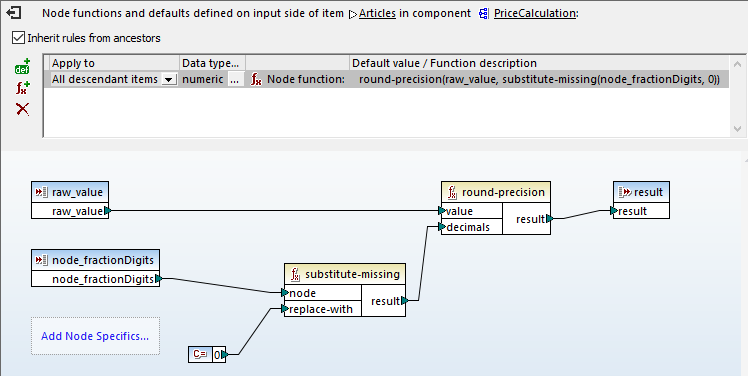Click the raw_value input parameter icon
748x376 pixels.
(42, 192)
